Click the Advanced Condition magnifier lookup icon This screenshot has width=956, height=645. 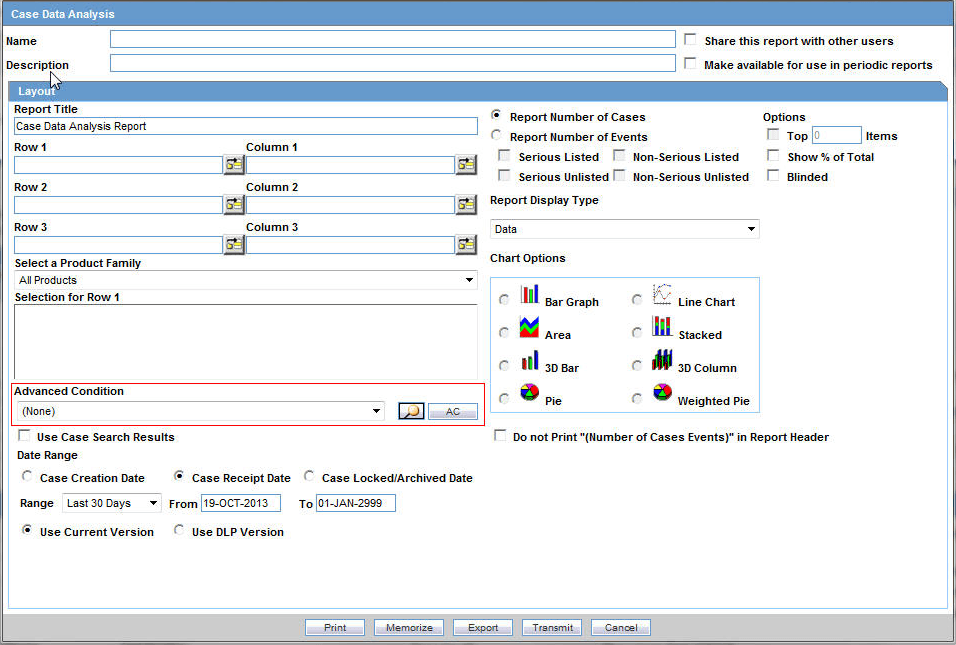tap(411, 412)
